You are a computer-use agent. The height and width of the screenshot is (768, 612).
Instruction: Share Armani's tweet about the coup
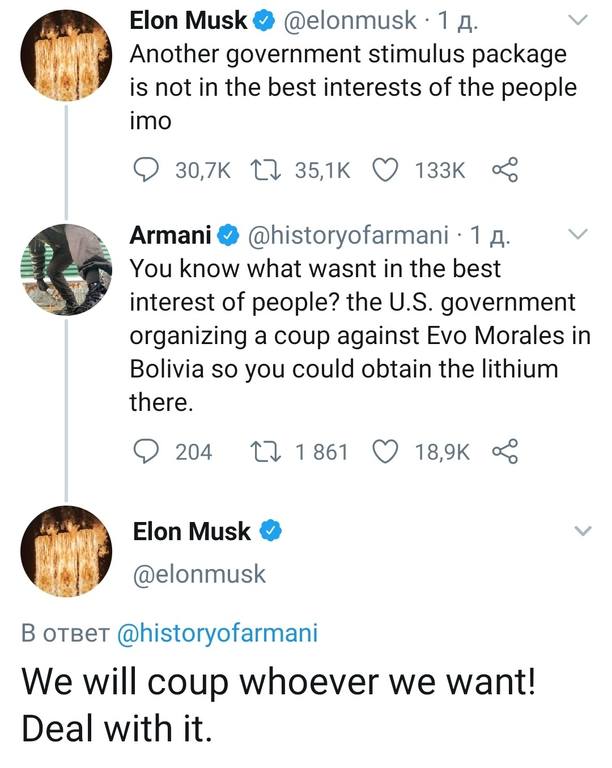click(504, 452)
